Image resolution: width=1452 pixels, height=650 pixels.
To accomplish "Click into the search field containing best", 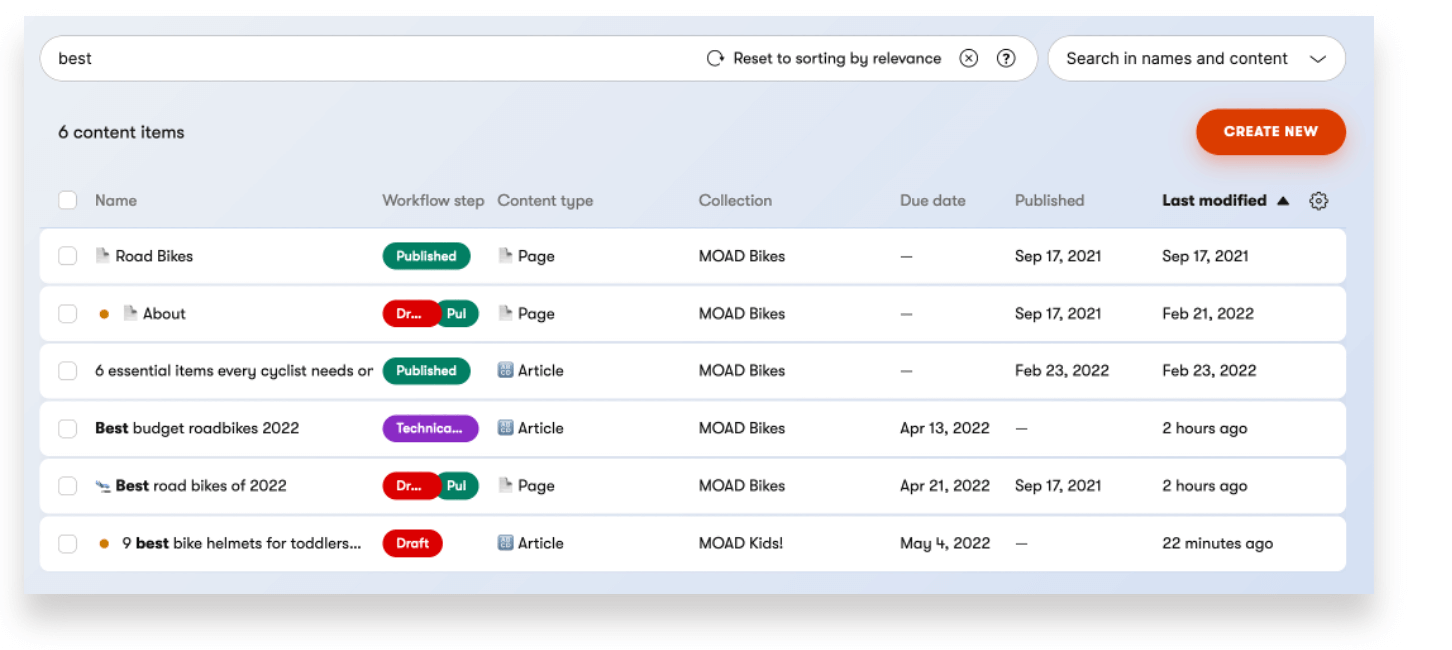I will (x=370, y=59).
